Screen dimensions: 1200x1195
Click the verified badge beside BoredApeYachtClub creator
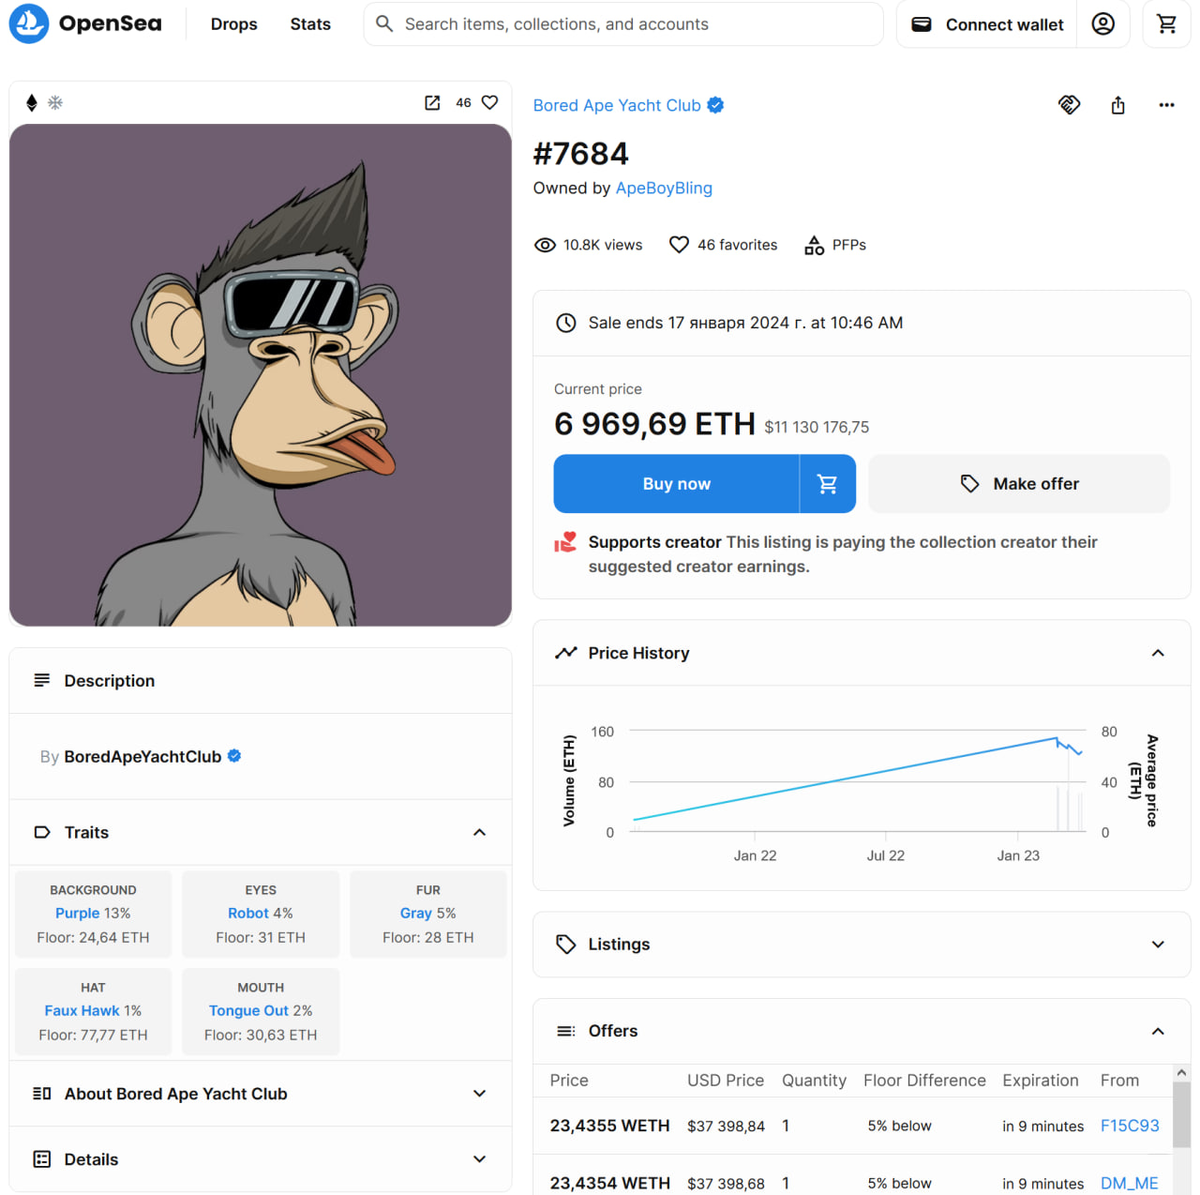[234, 756]
